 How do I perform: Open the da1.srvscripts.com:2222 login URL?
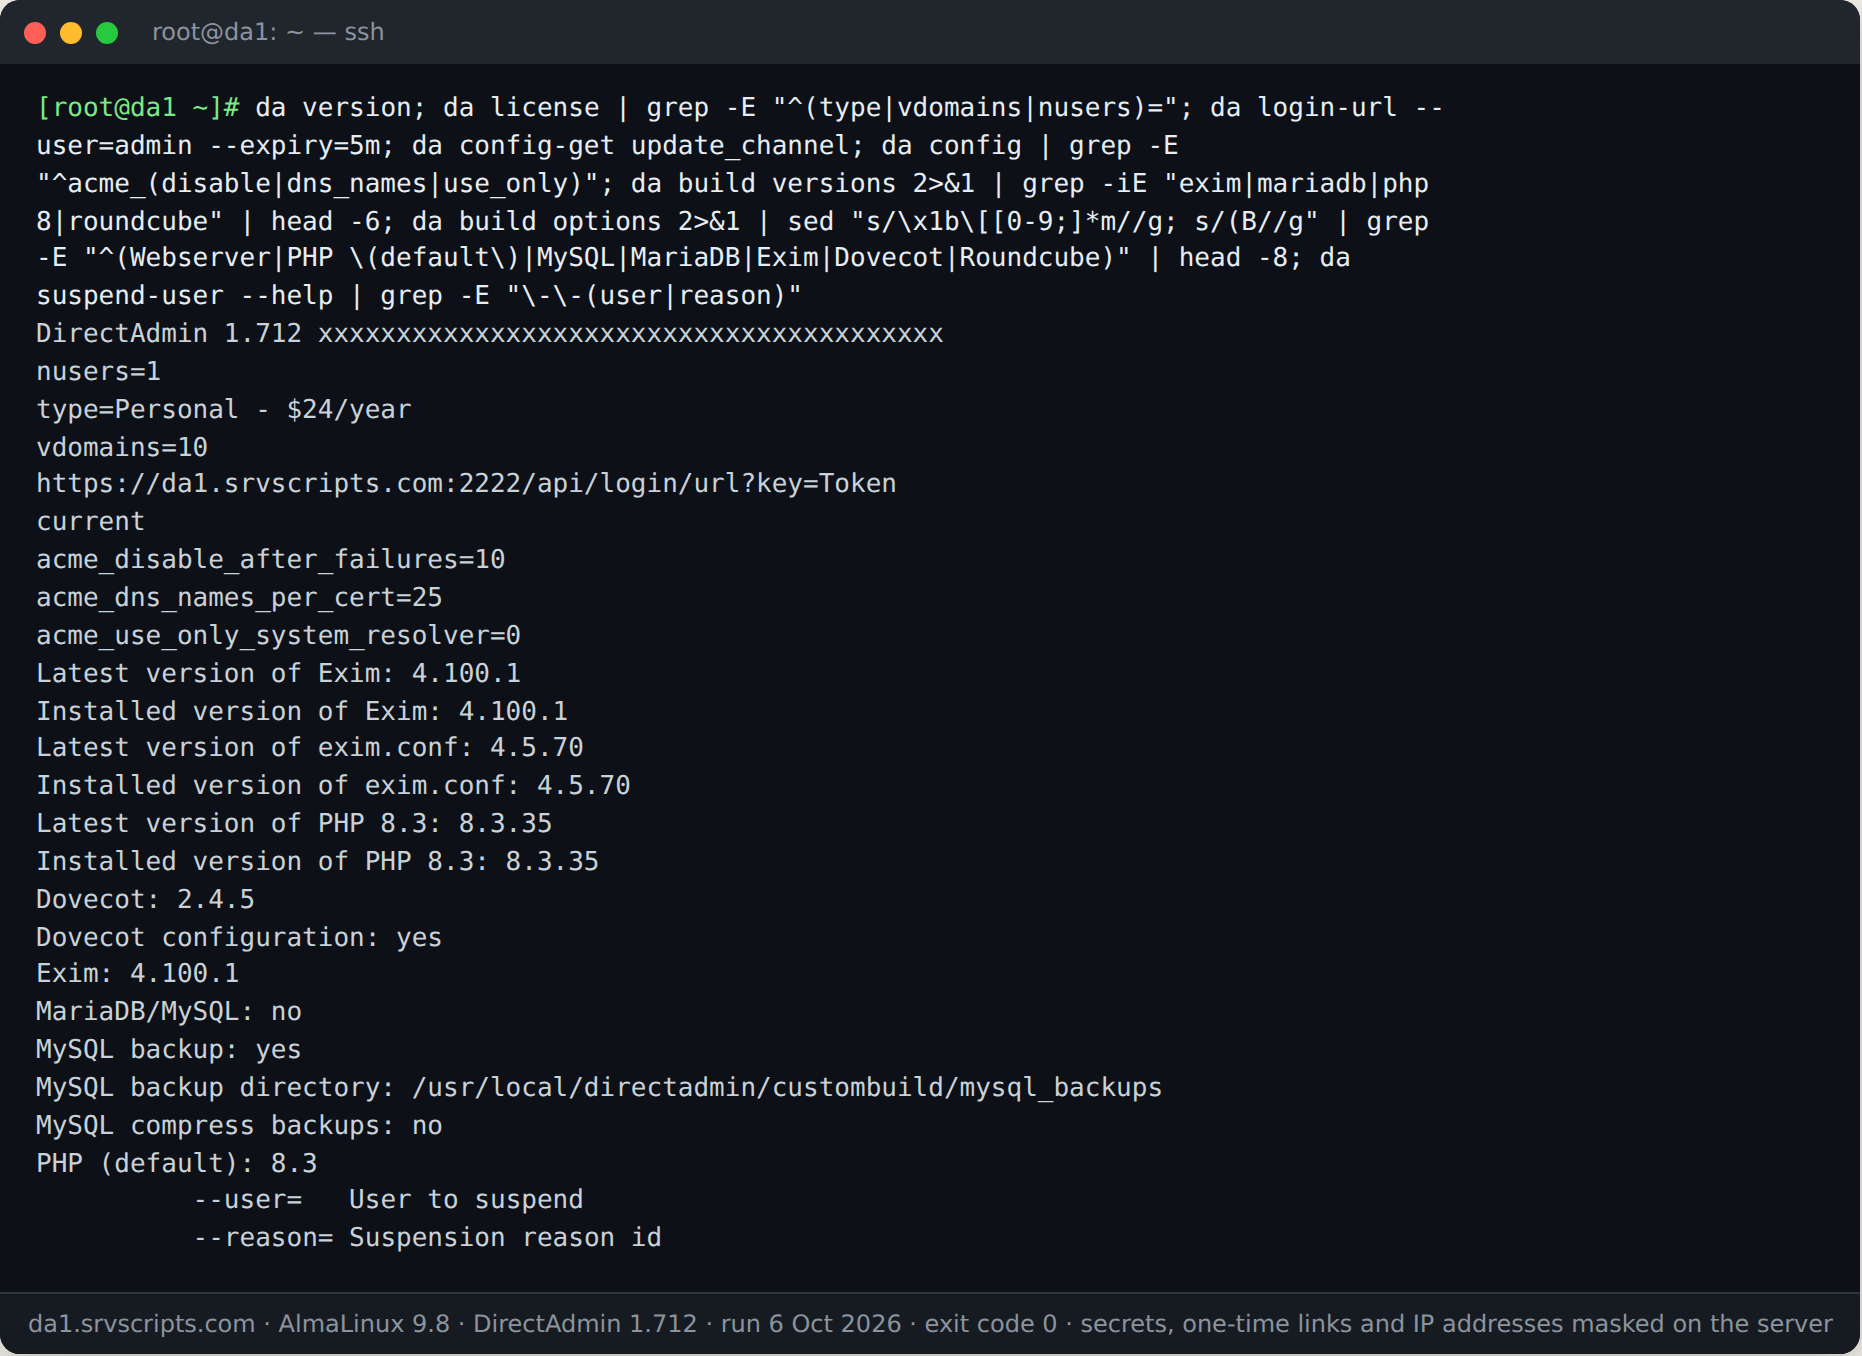(466, 483)
